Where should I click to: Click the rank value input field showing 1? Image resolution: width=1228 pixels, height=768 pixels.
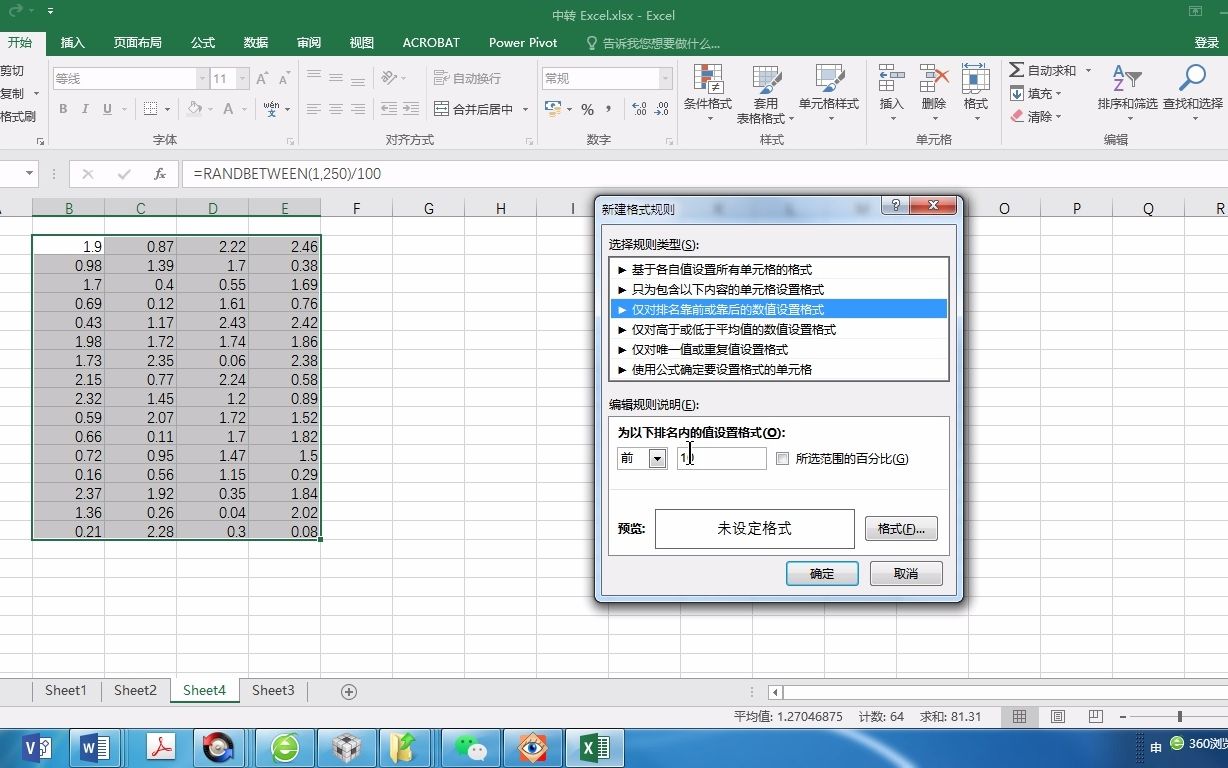tap(720, 458)
